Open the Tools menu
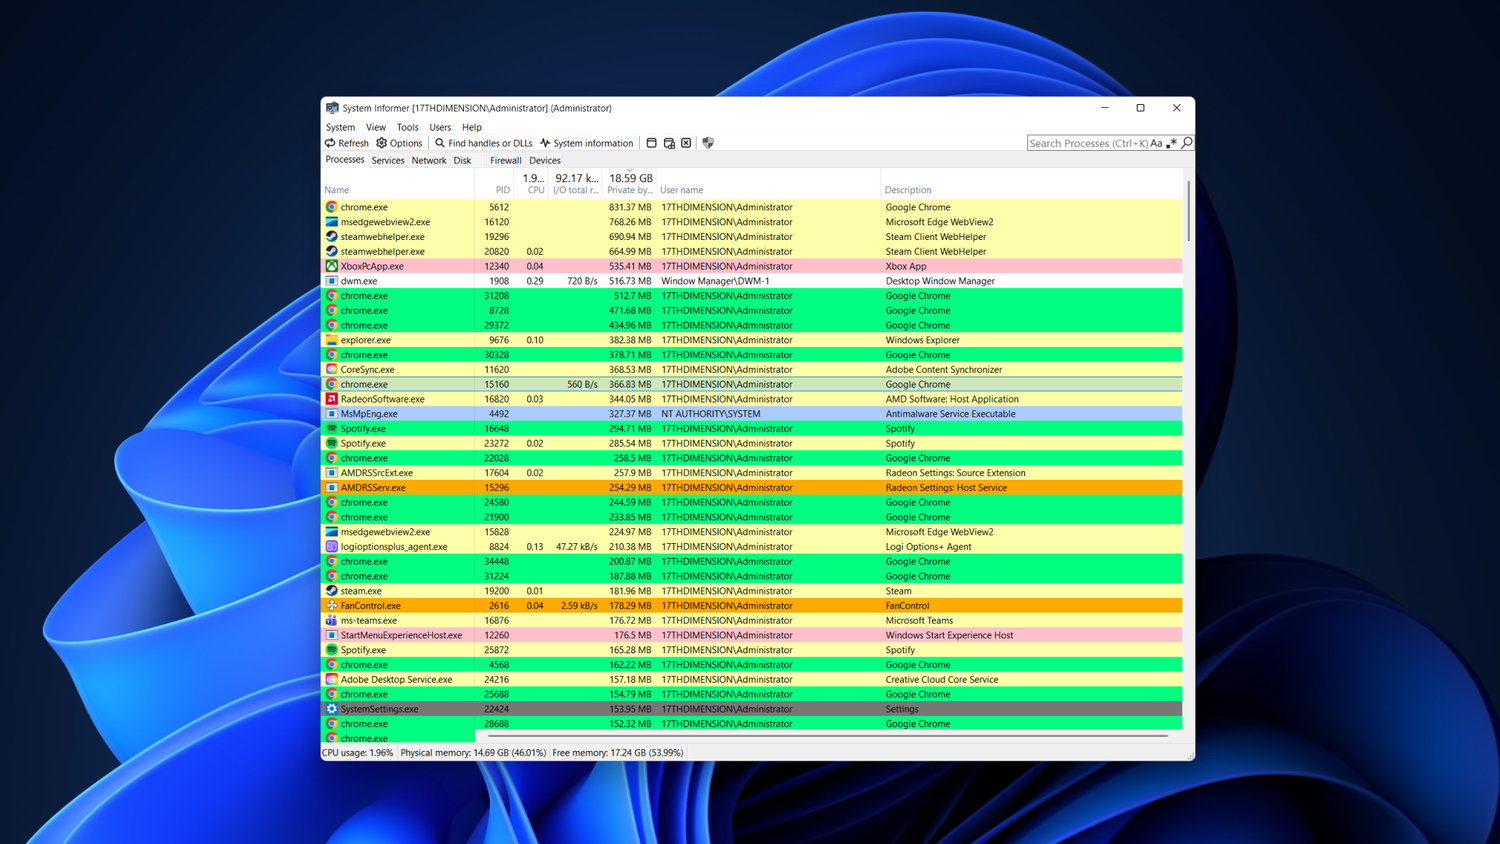 [x=407, y=127]
